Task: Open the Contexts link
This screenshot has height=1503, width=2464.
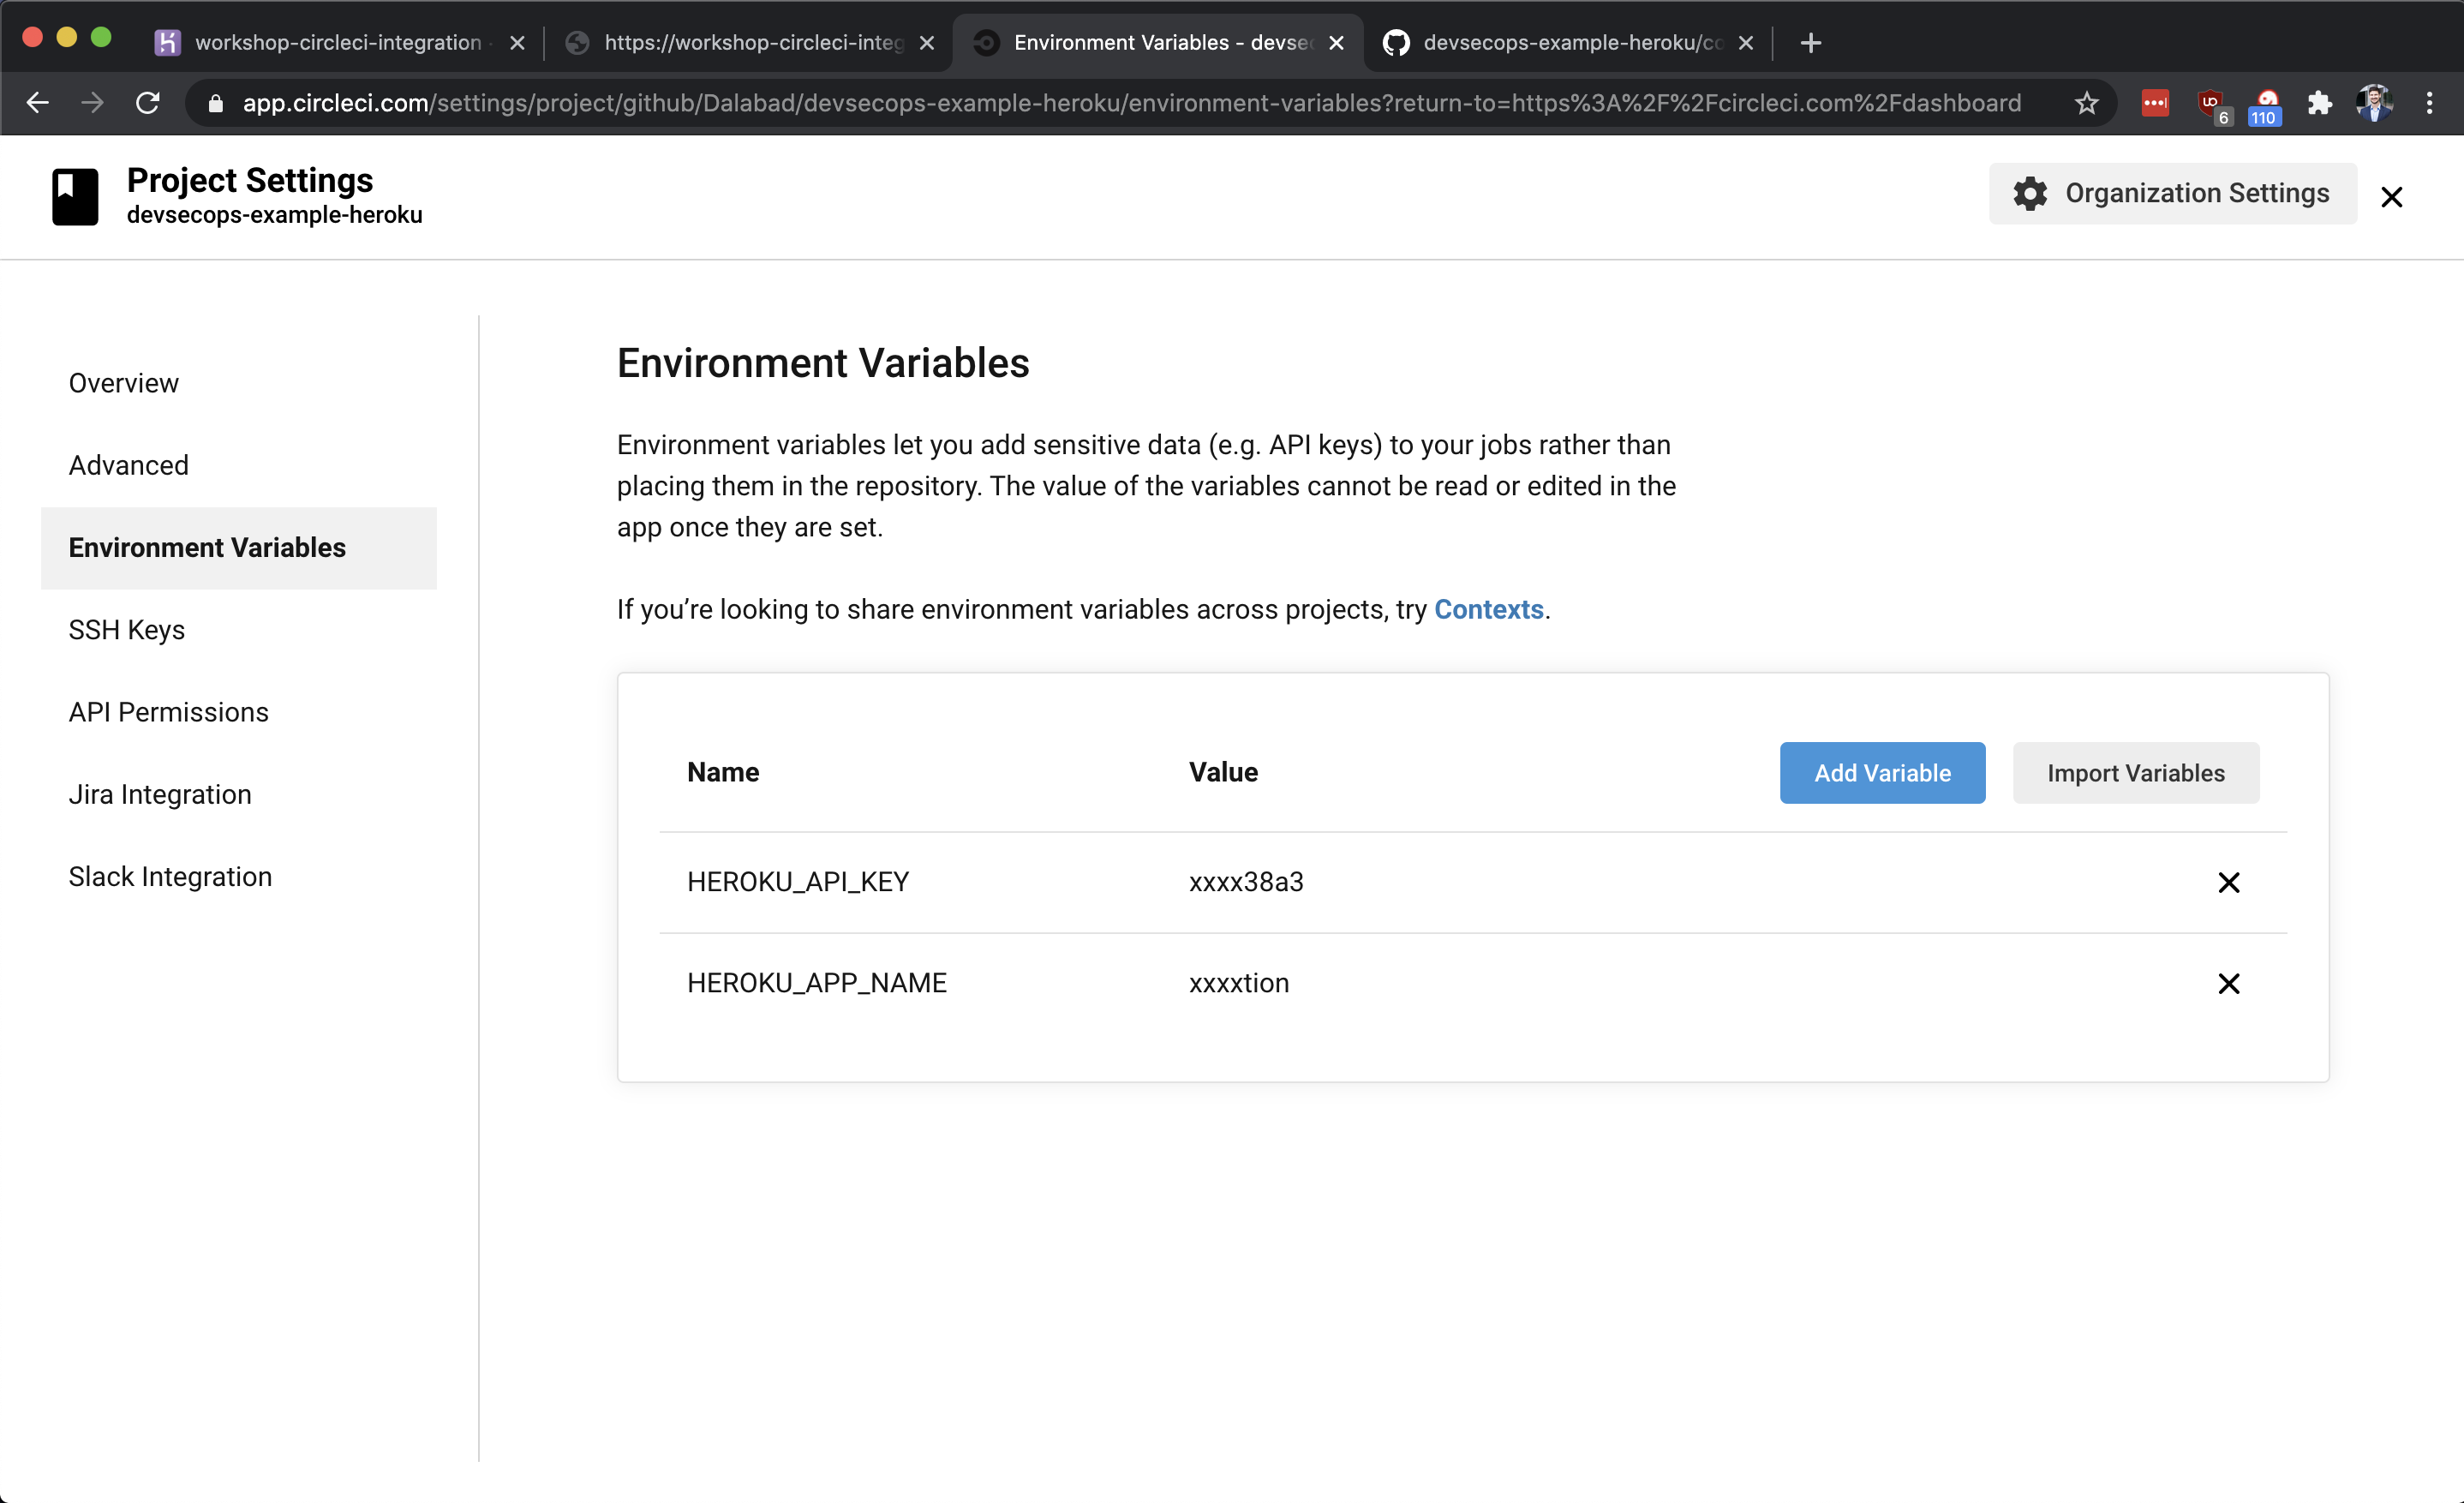Action: pyautogui.click(x=1488, y=609)
